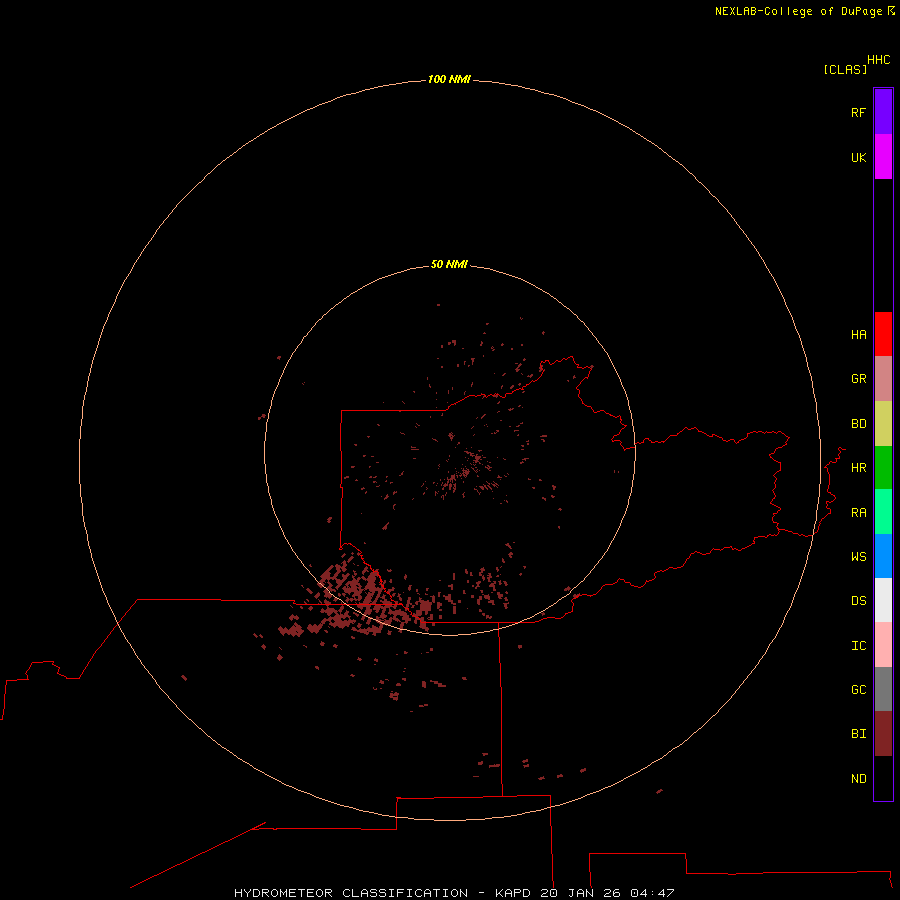Click the KAPD radar site identifier
The image size is (900, 900).
pos(513,893)
